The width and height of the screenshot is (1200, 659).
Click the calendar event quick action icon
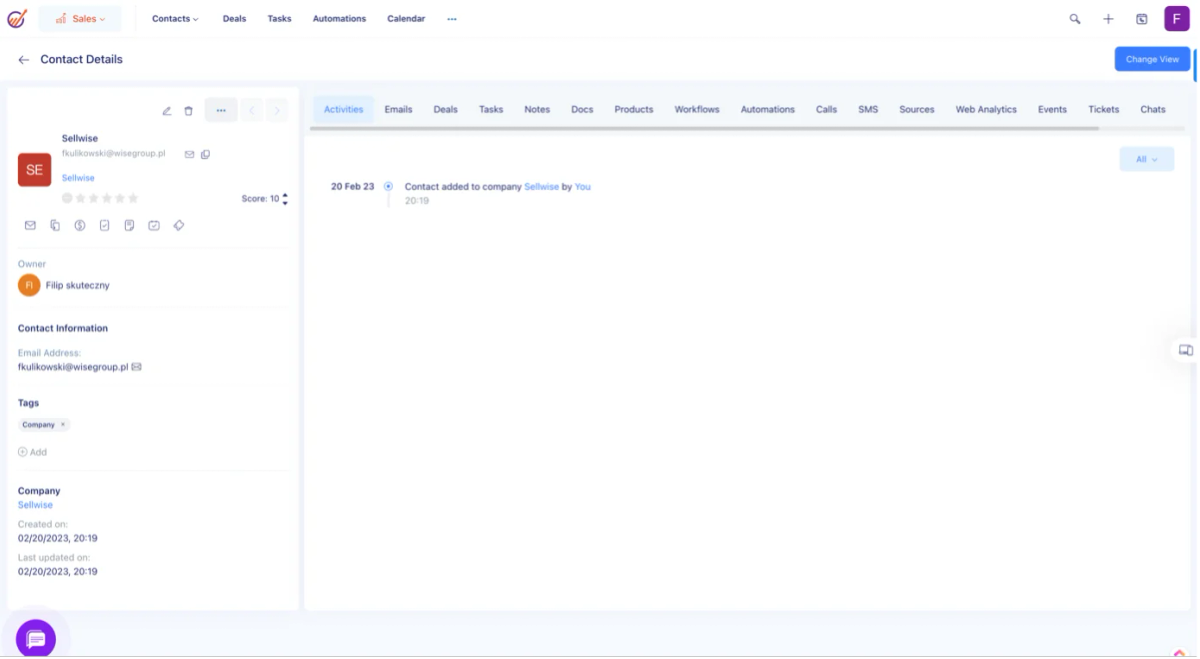point(154,226)
